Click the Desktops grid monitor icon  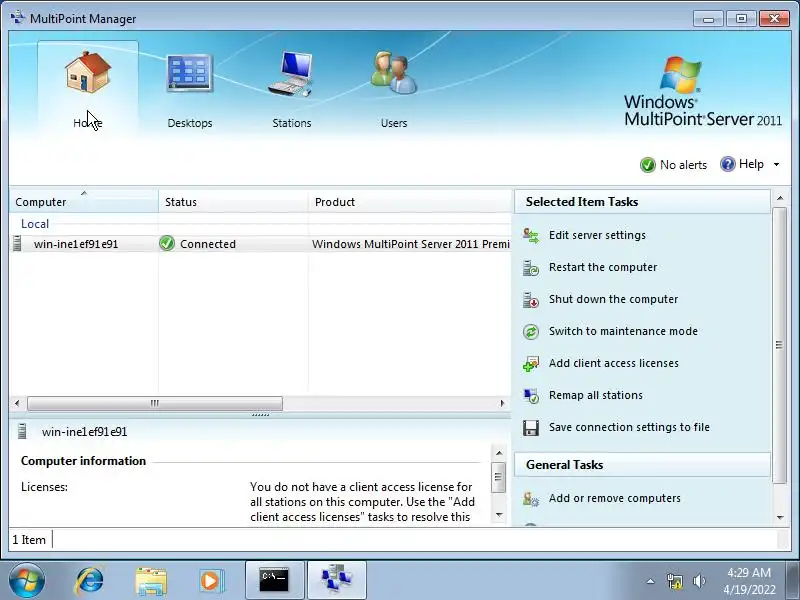pyautogui.click(x=189, y=73)
